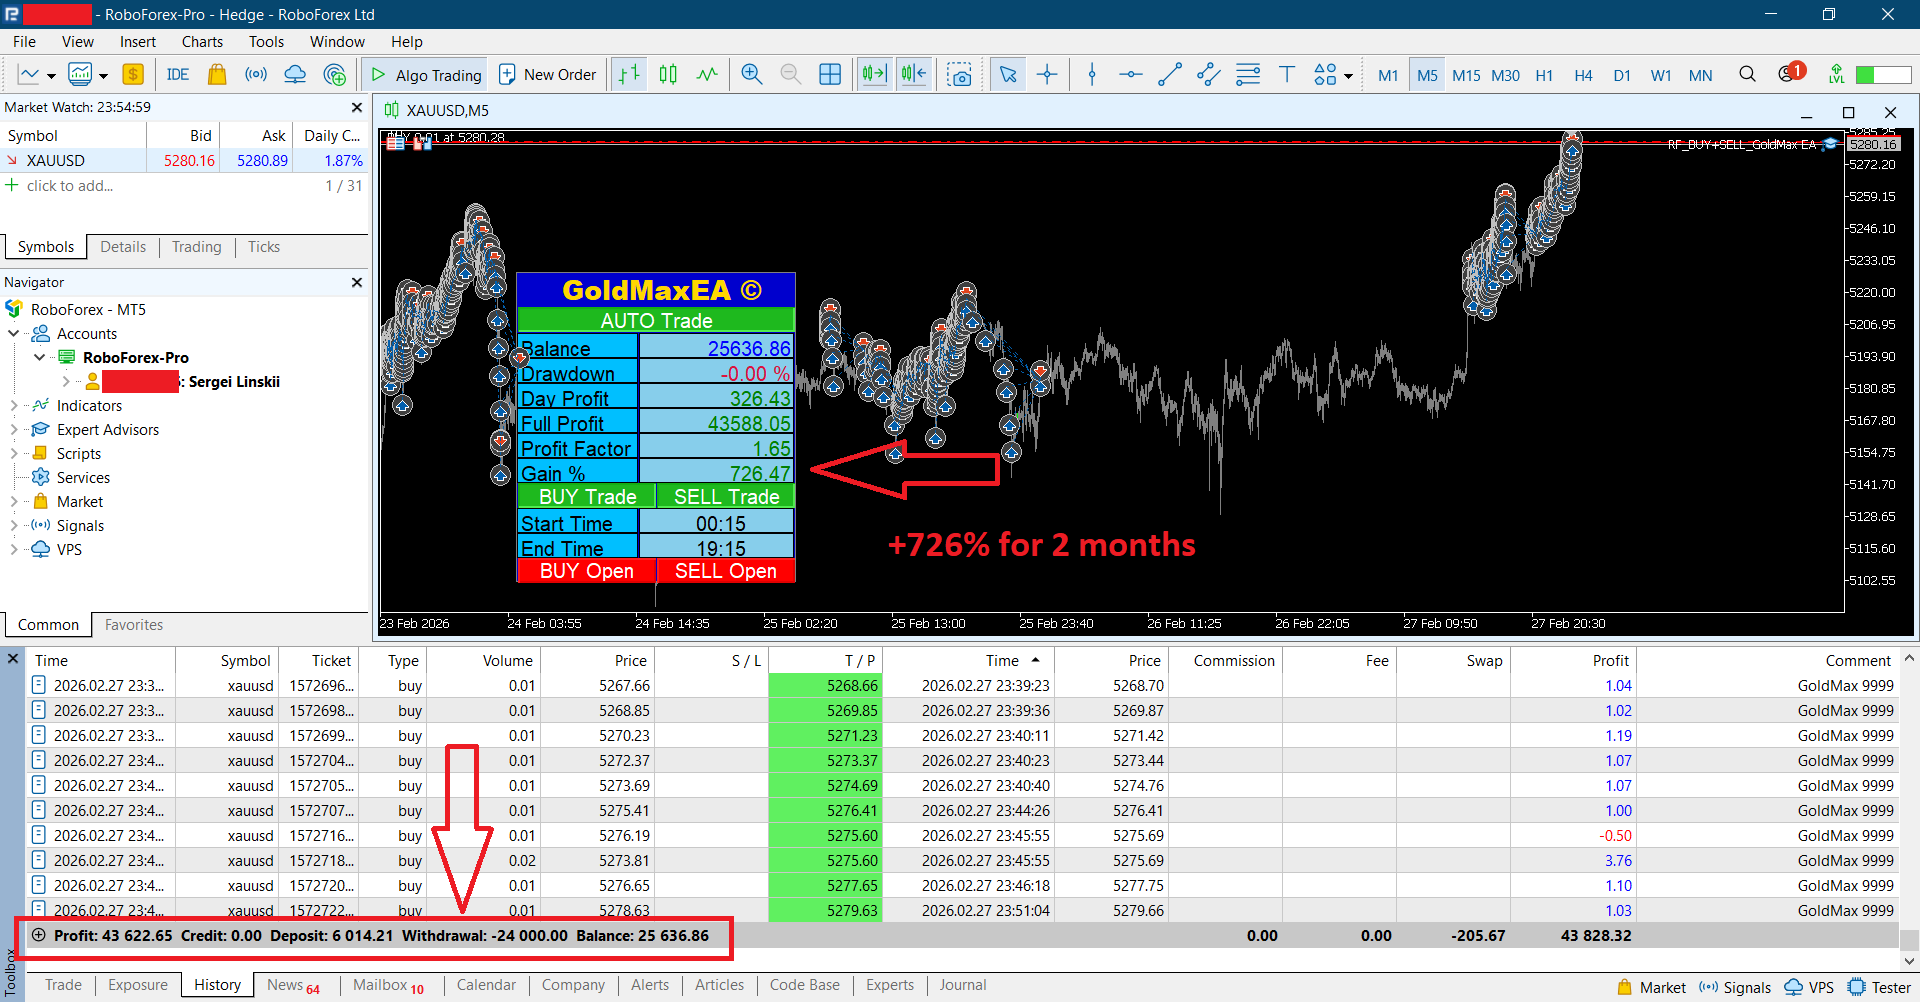Open the chart type dropdown arrow
The image size is (1920, 1002).
point(51,76)
